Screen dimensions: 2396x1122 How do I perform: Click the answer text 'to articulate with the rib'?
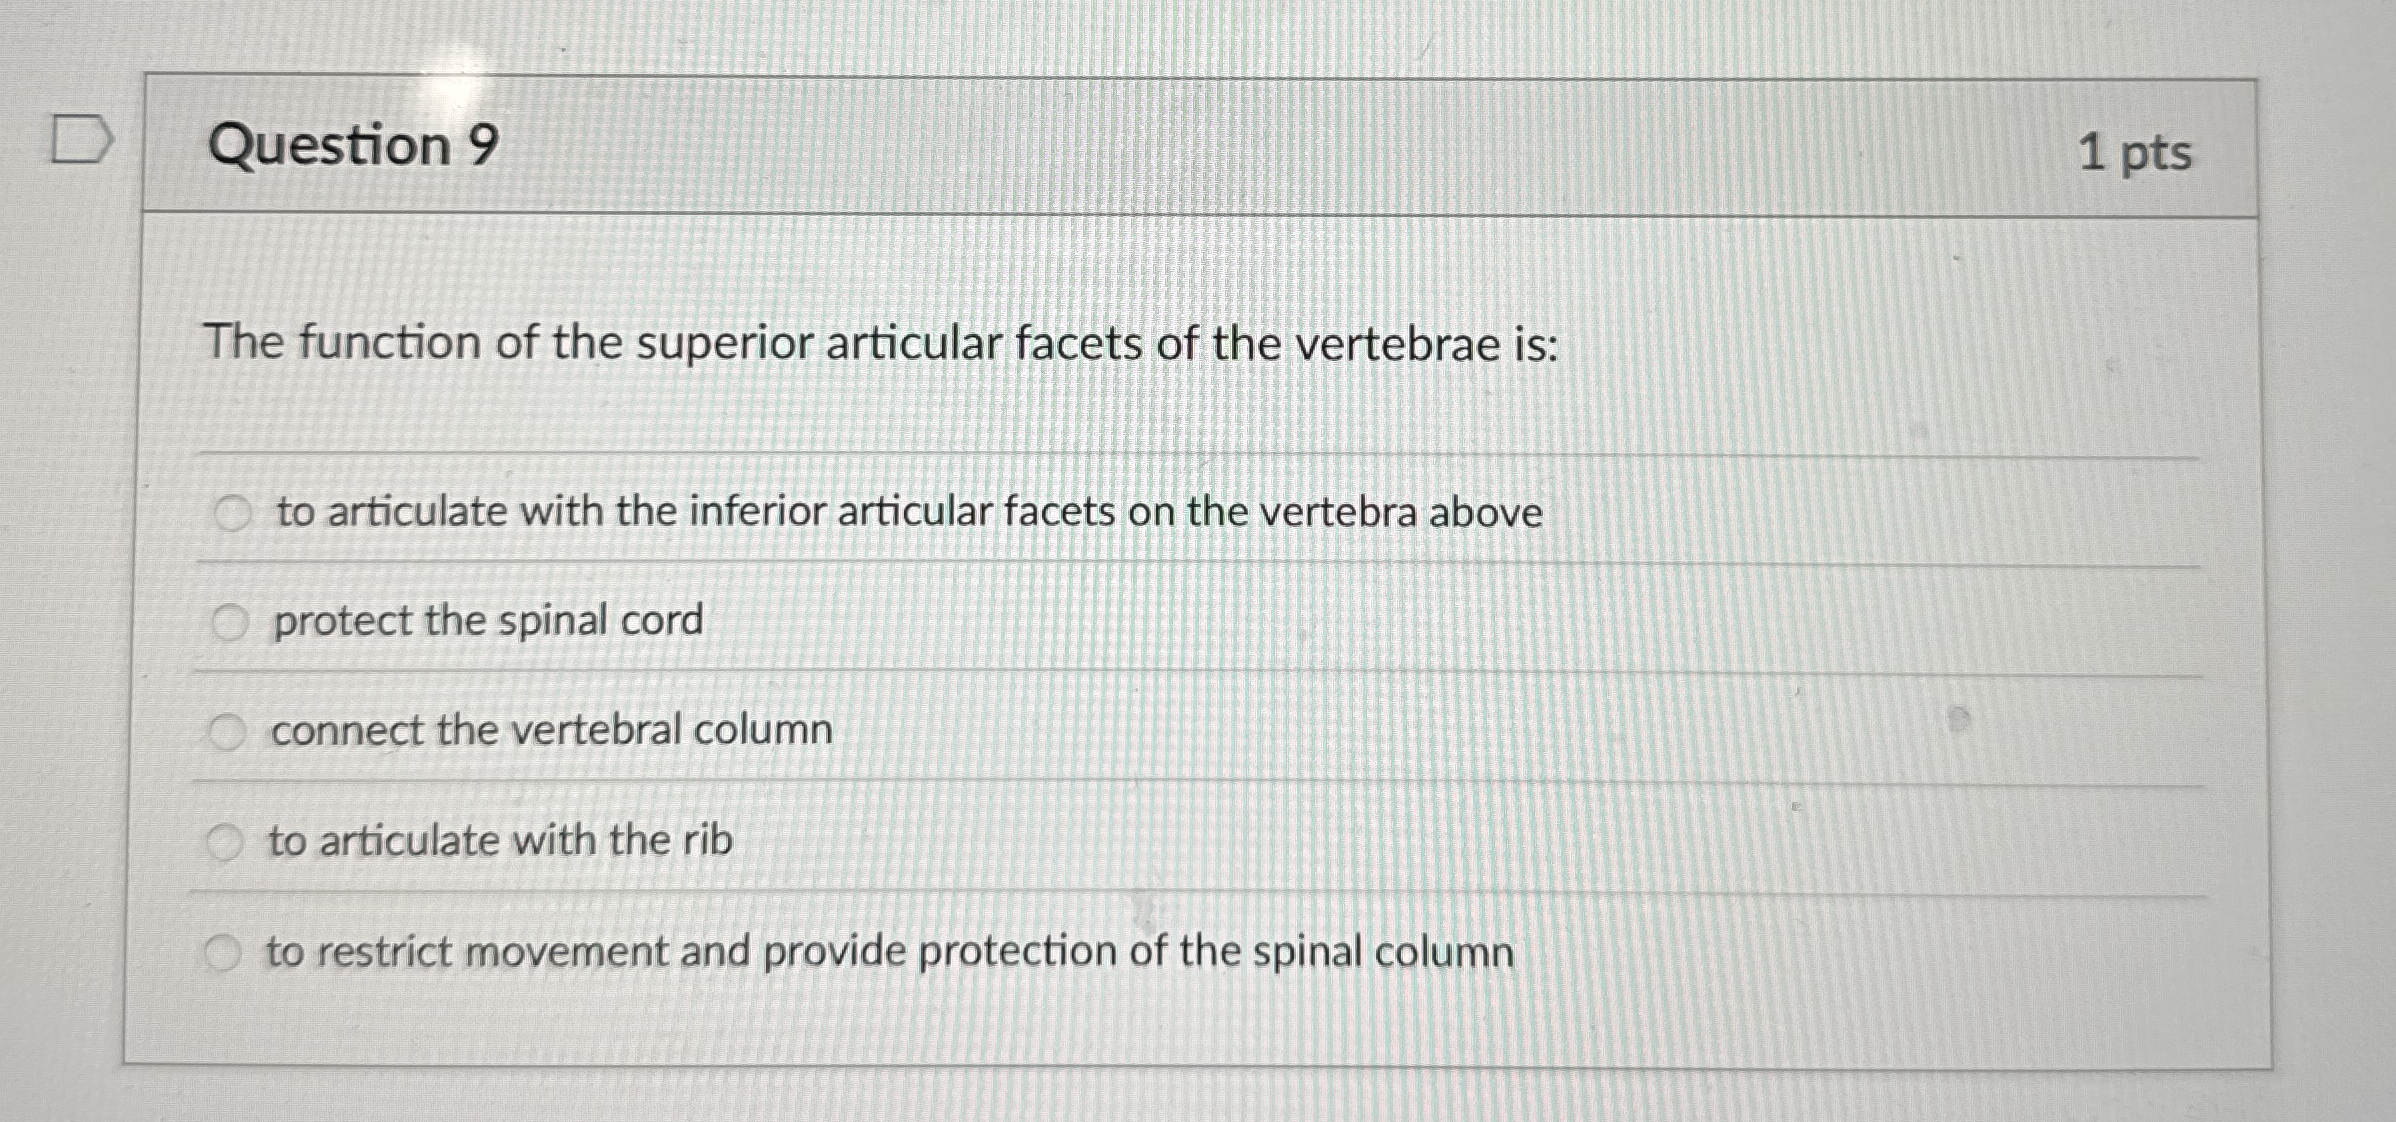tap(498, 841)
